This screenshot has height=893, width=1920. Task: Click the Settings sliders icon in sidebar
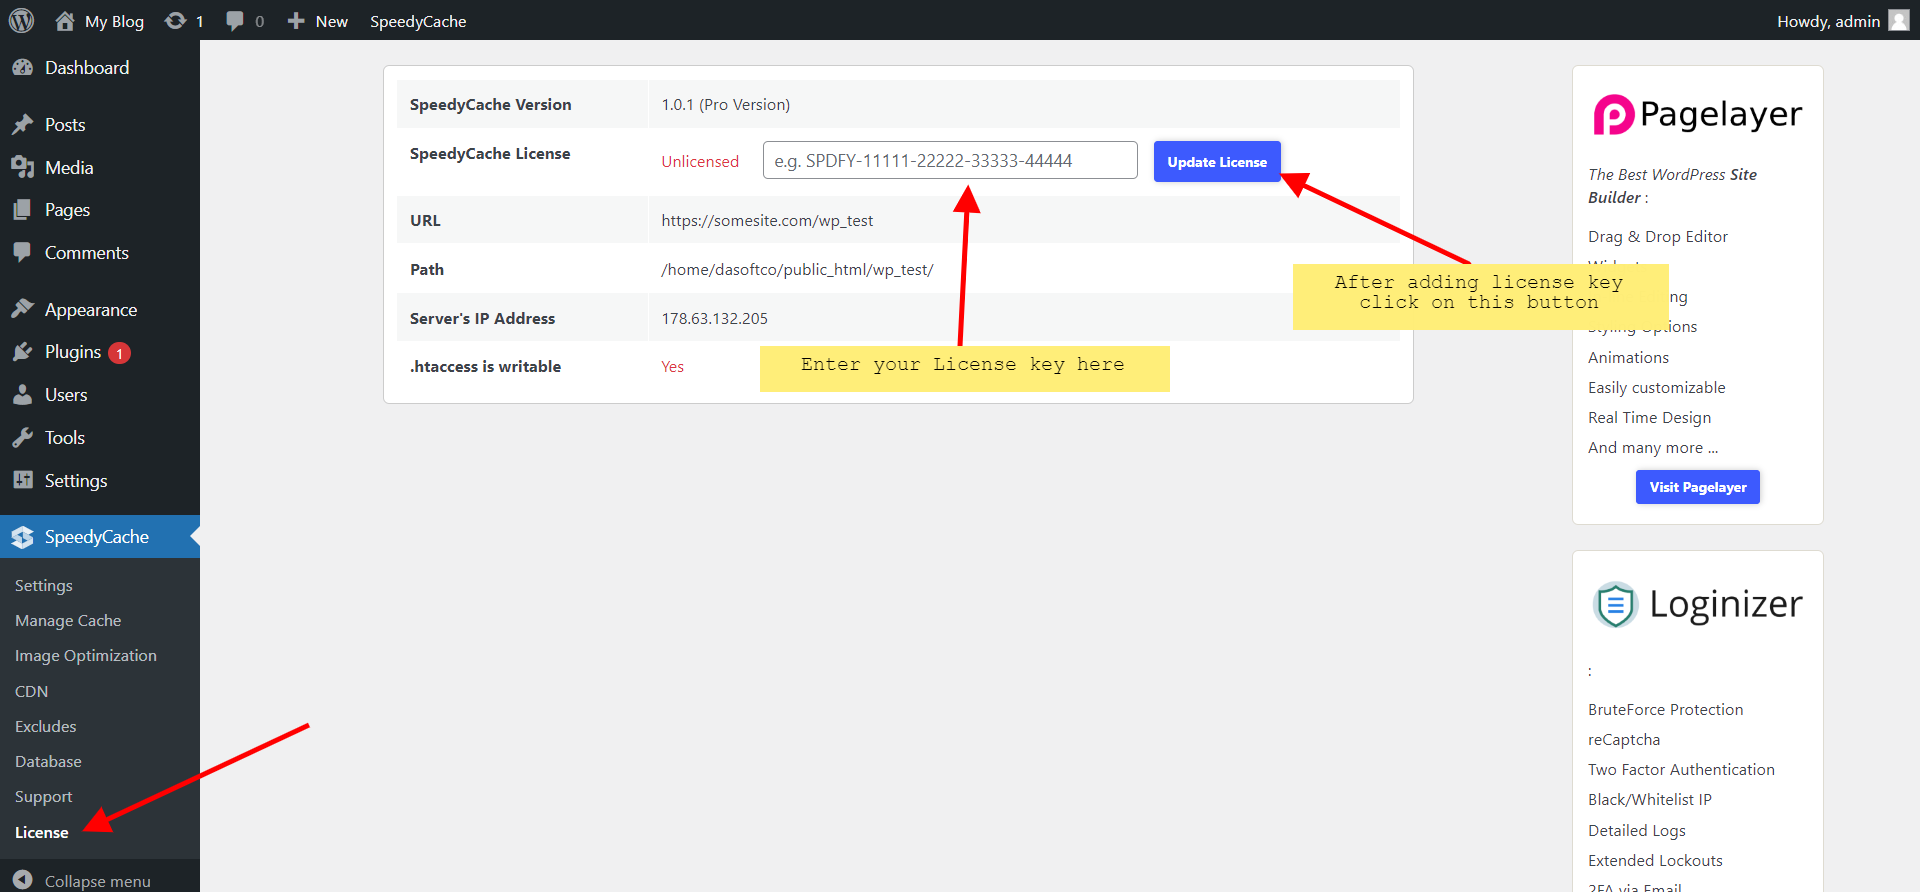pyautogui.click(x=22, y=480)
